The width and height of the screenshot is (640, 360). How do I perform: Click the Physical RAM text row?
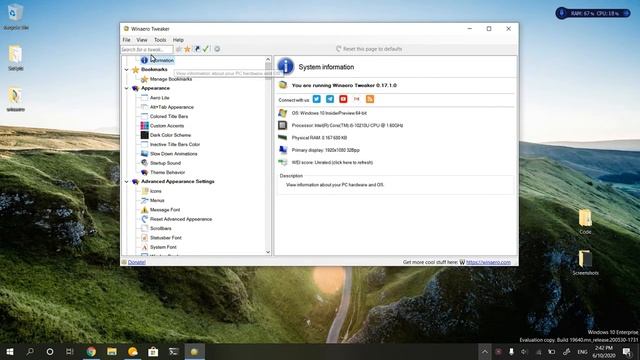click(319, 138)
